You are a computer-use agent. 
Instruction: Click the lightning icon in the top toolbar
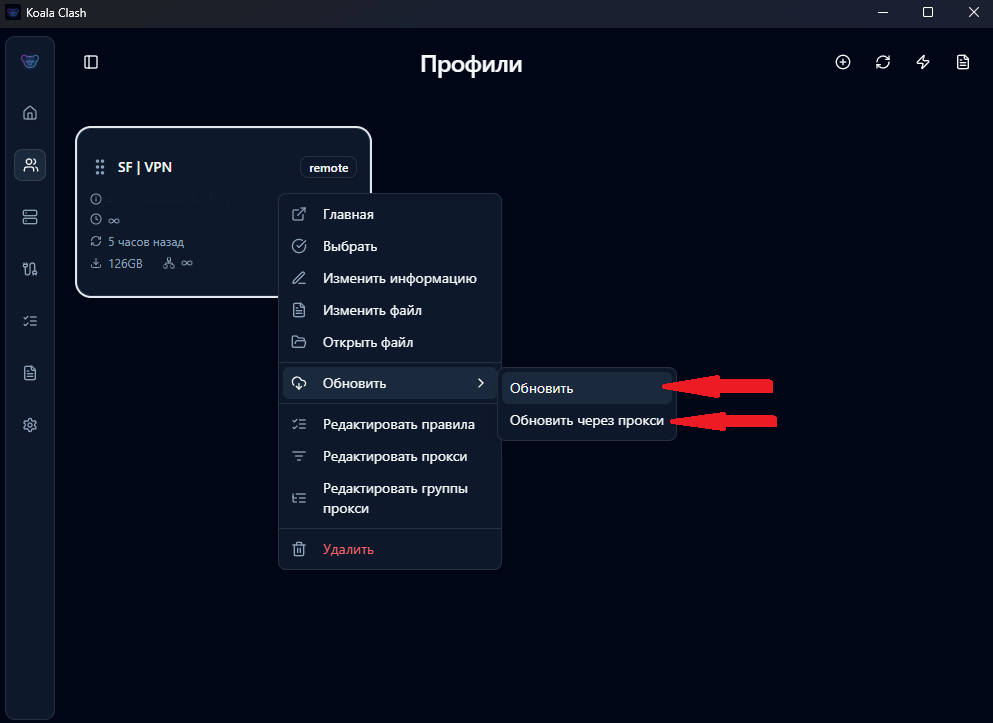pyautogui.click(x=923, y=62)
